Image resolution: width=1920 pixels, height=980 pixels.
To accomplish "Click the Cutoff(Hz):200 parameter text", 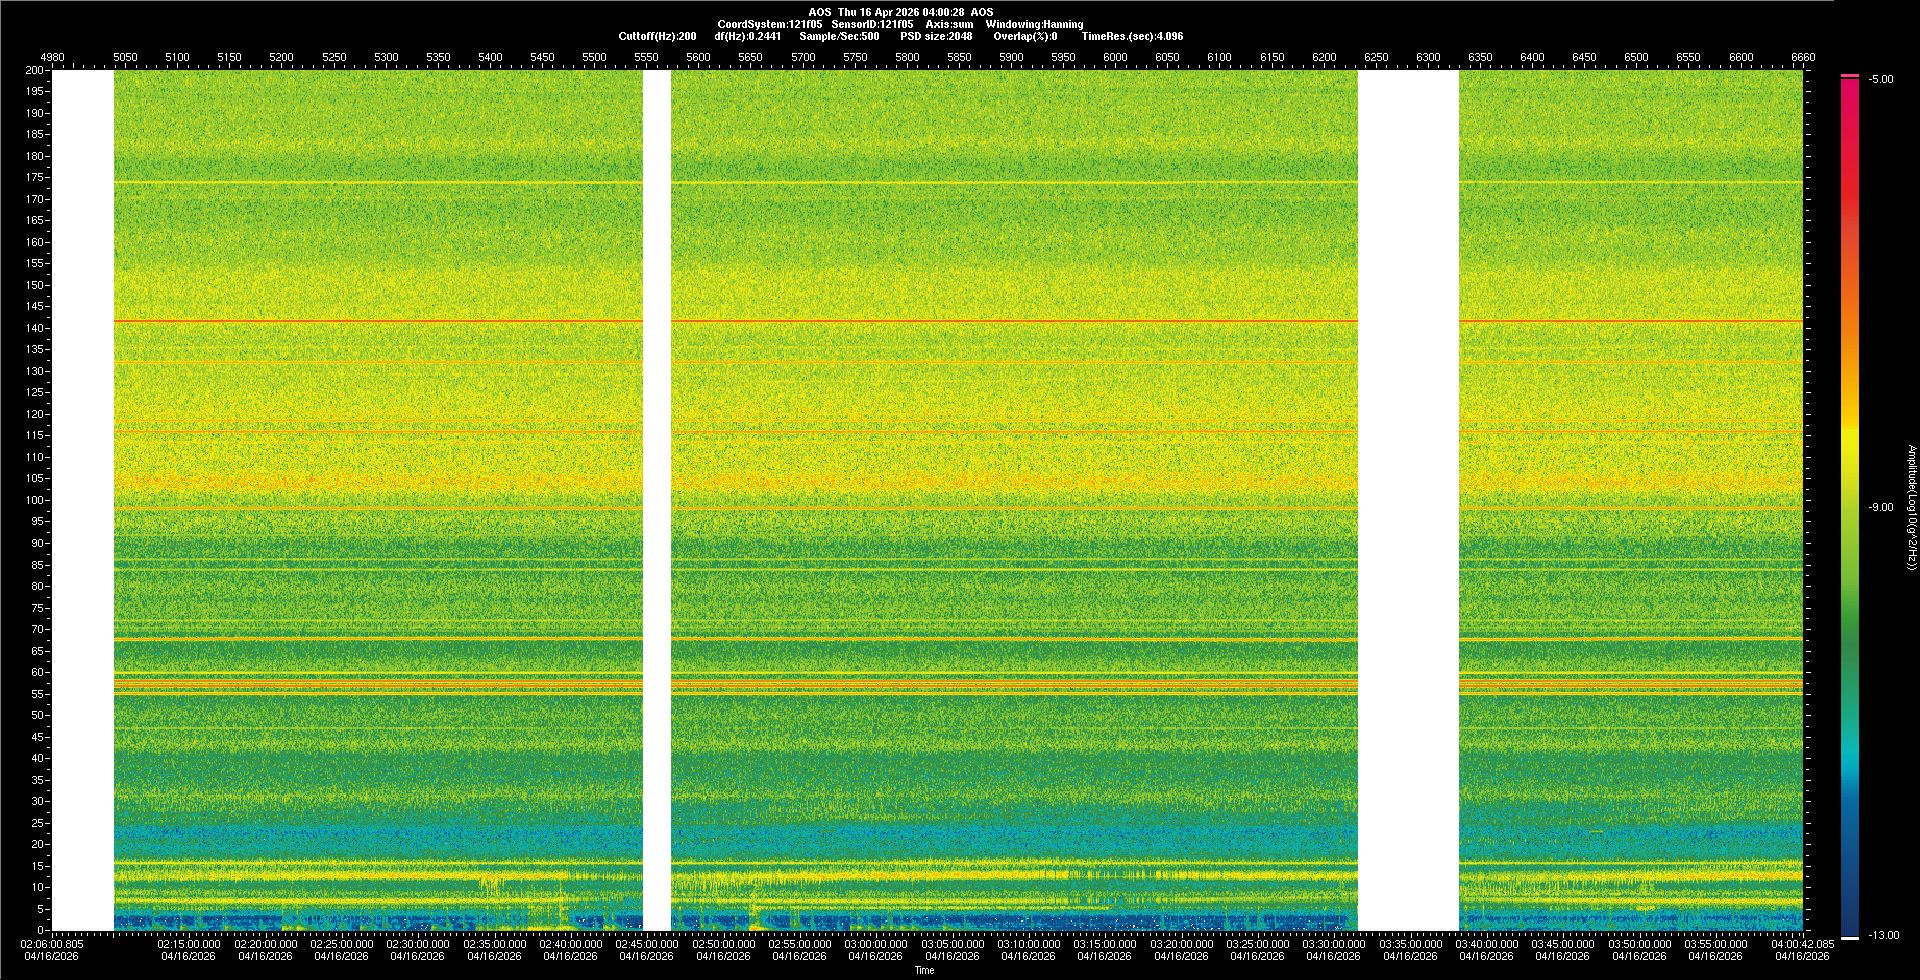I will tap(657, 36).
